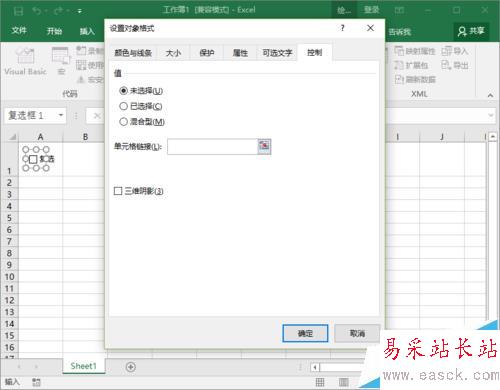Open the Visual Basic editor icon

25,56
